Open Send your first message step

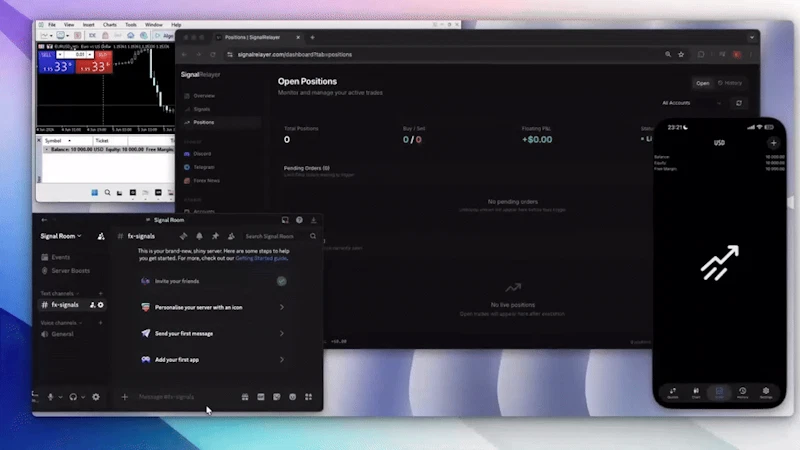213,334
